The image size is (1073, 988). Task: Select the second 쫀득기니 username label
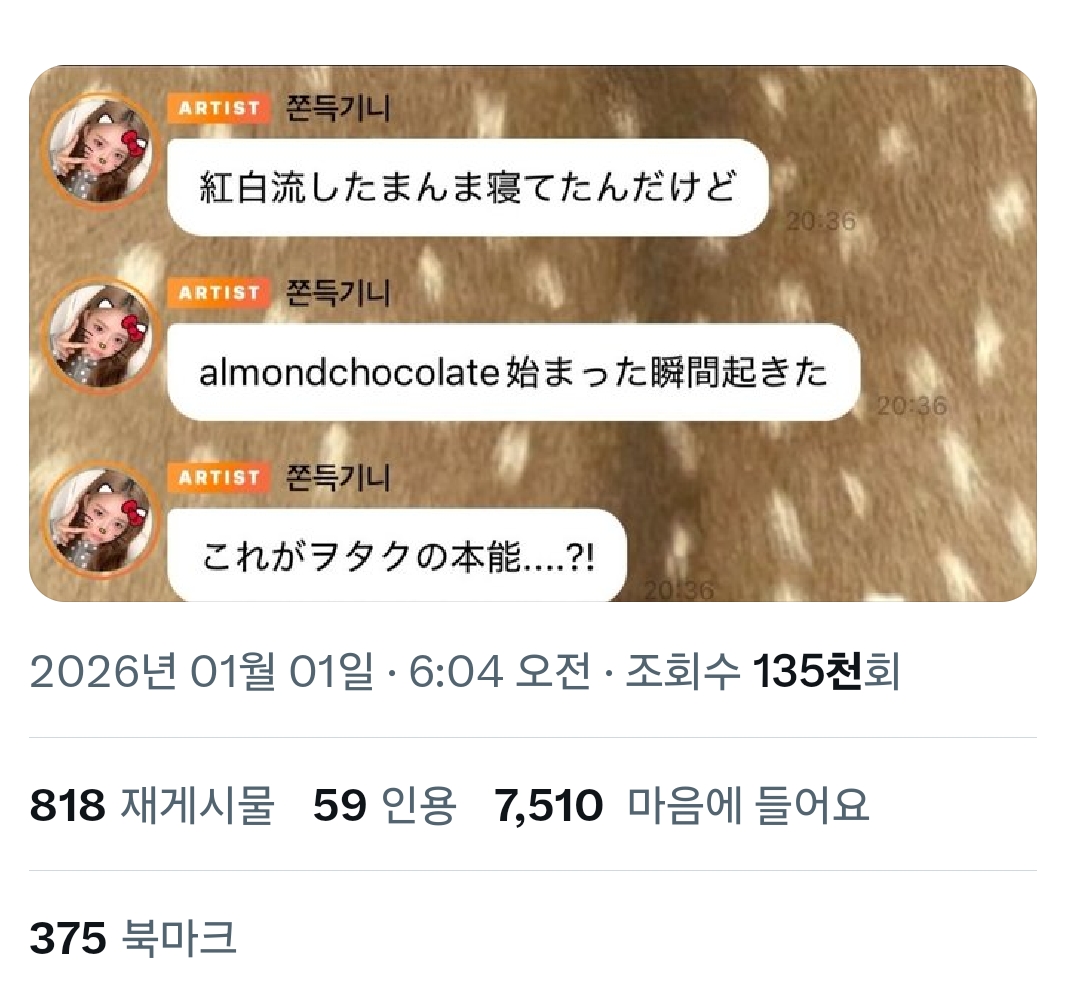(338, 293)
